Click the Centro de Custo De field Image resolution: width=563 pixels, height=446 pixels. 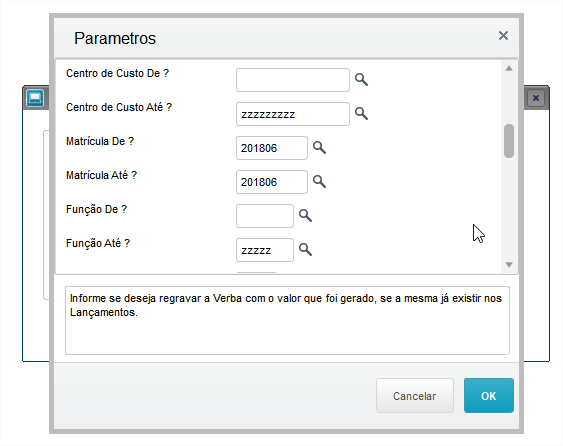(293, 80)
